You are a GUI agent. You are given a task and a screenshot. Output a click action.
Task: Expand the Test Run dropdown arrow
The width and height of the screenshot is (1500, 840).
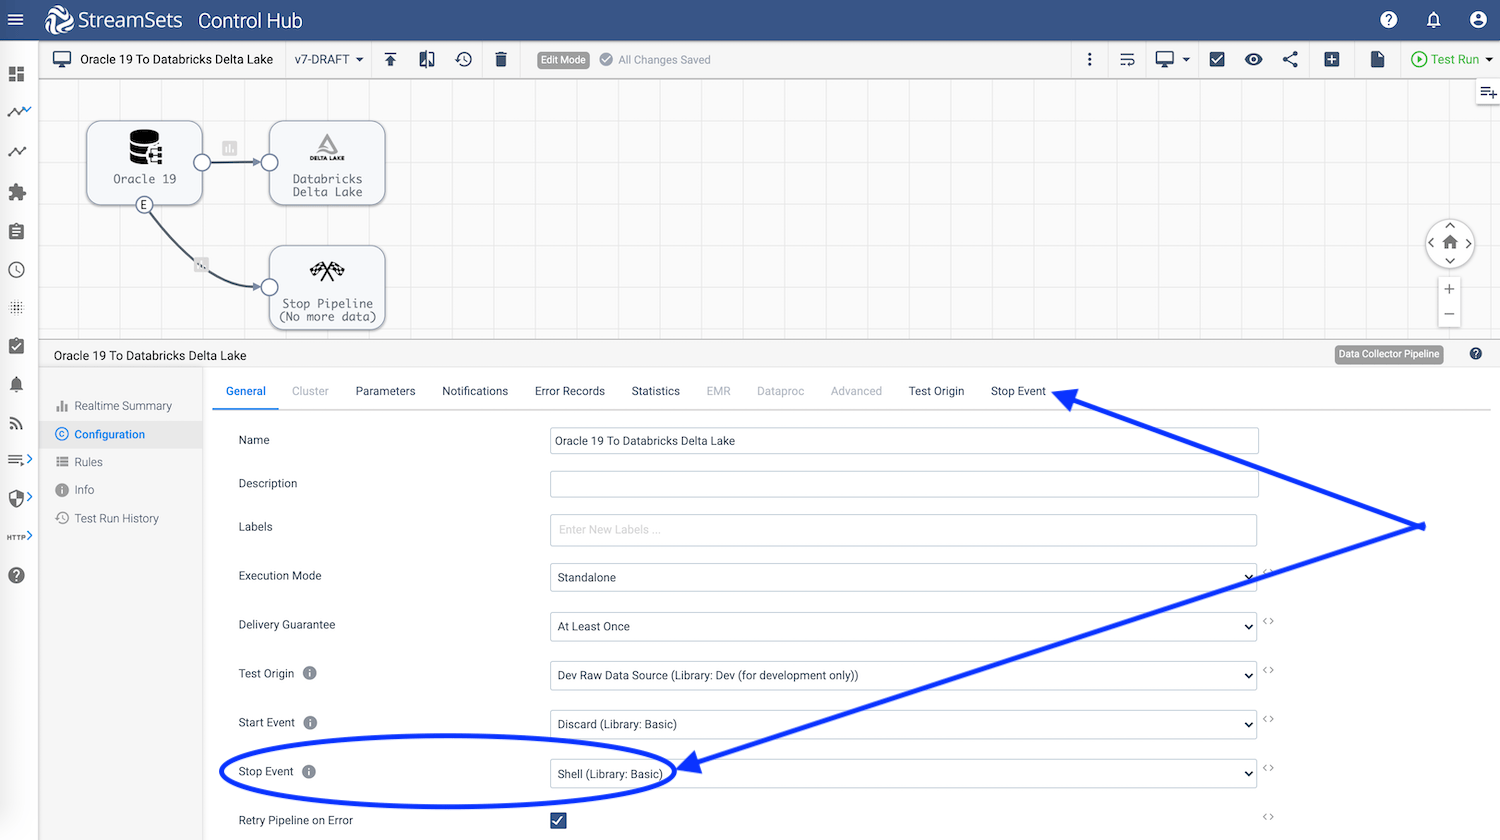coord(1489,60)
